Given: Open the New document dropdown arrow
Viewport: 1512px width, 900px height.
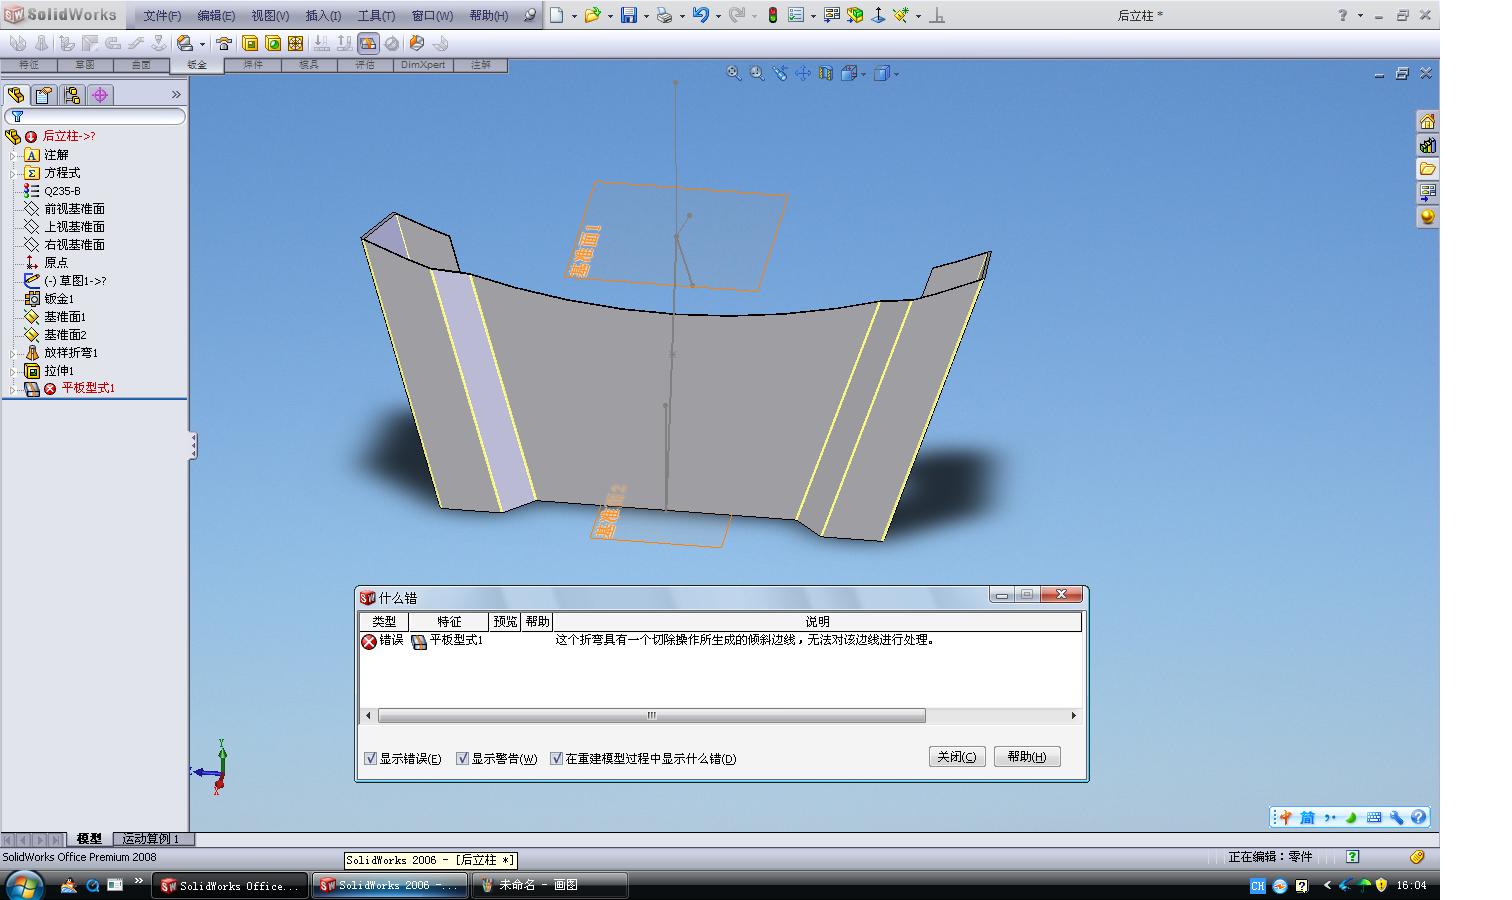Looking at the screenshot, I should pos(574,16).
